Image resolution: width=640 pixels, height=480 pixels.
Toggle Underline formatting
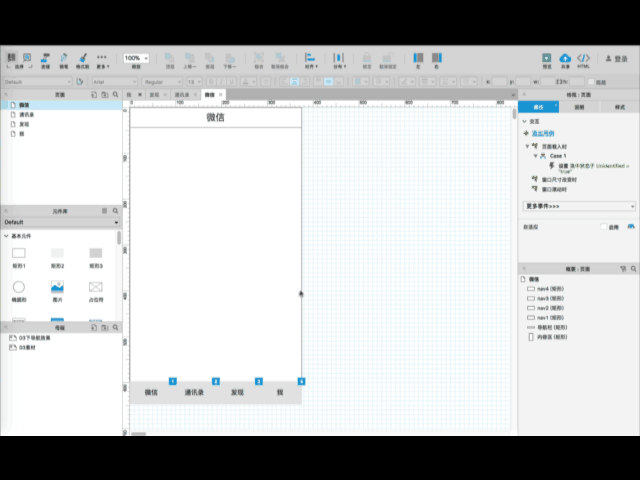click(231, 82)
